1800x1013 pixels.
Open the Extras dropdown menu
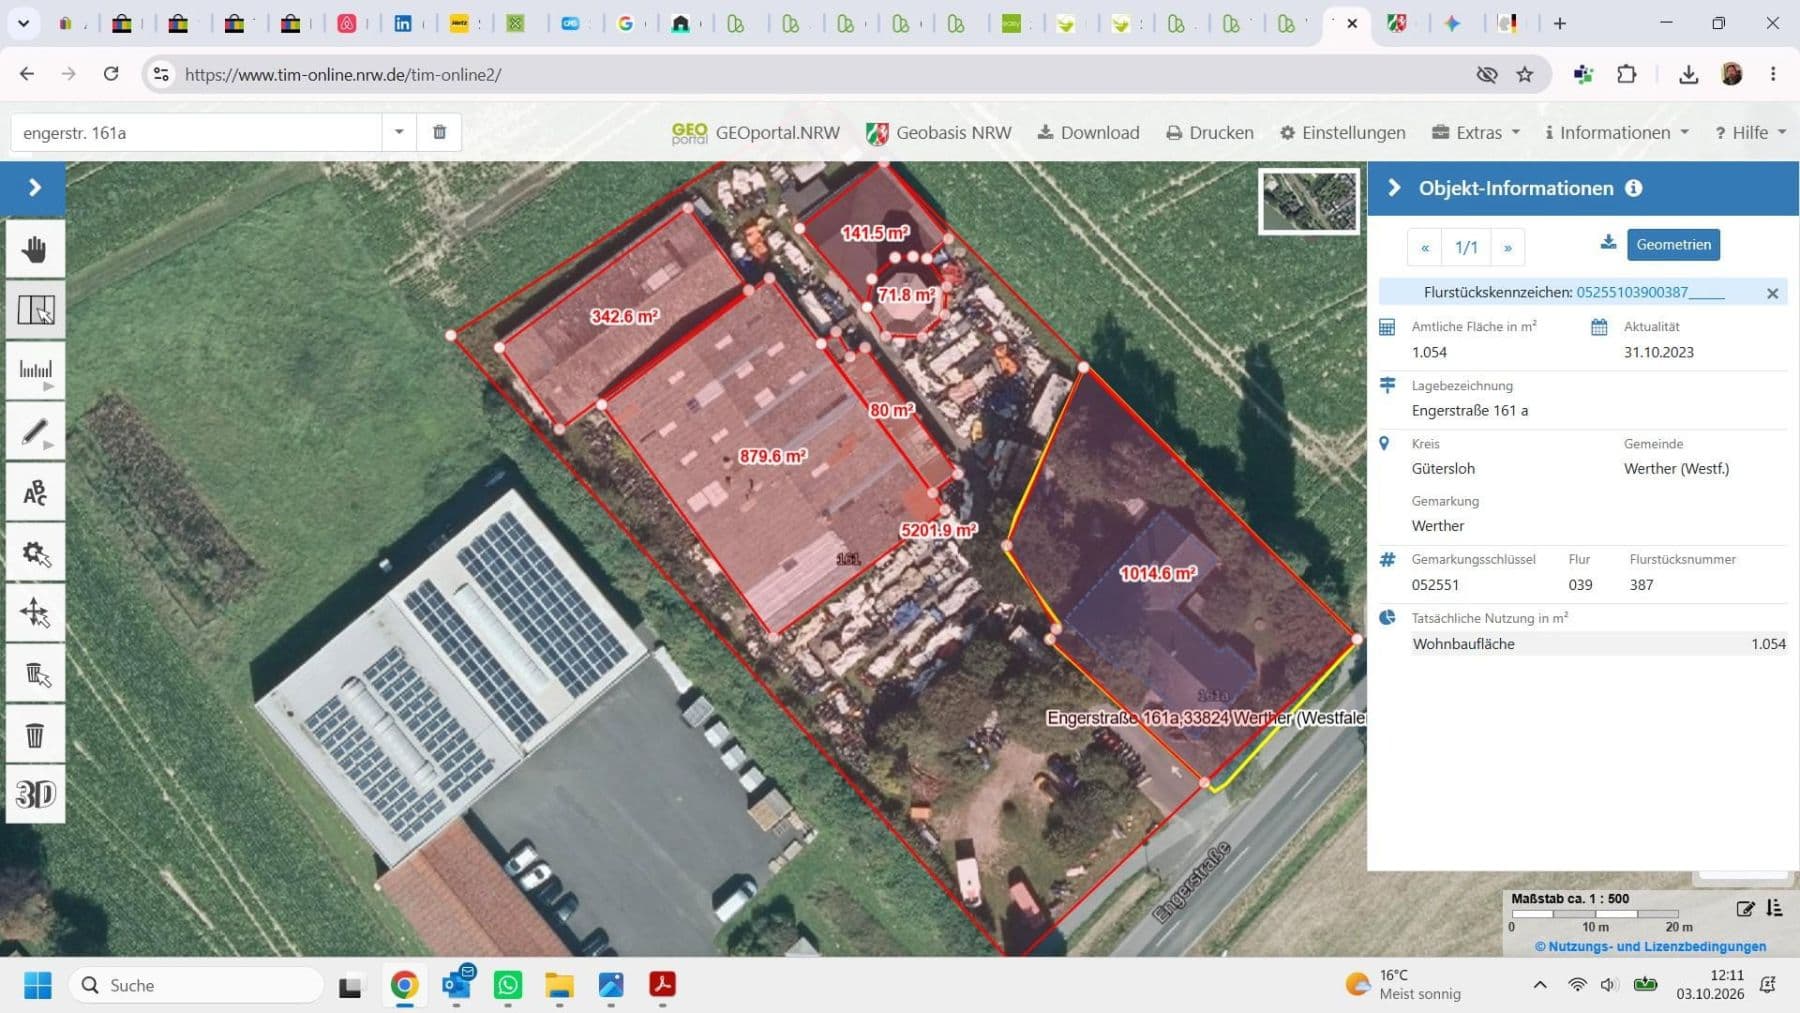point(1475,132)
